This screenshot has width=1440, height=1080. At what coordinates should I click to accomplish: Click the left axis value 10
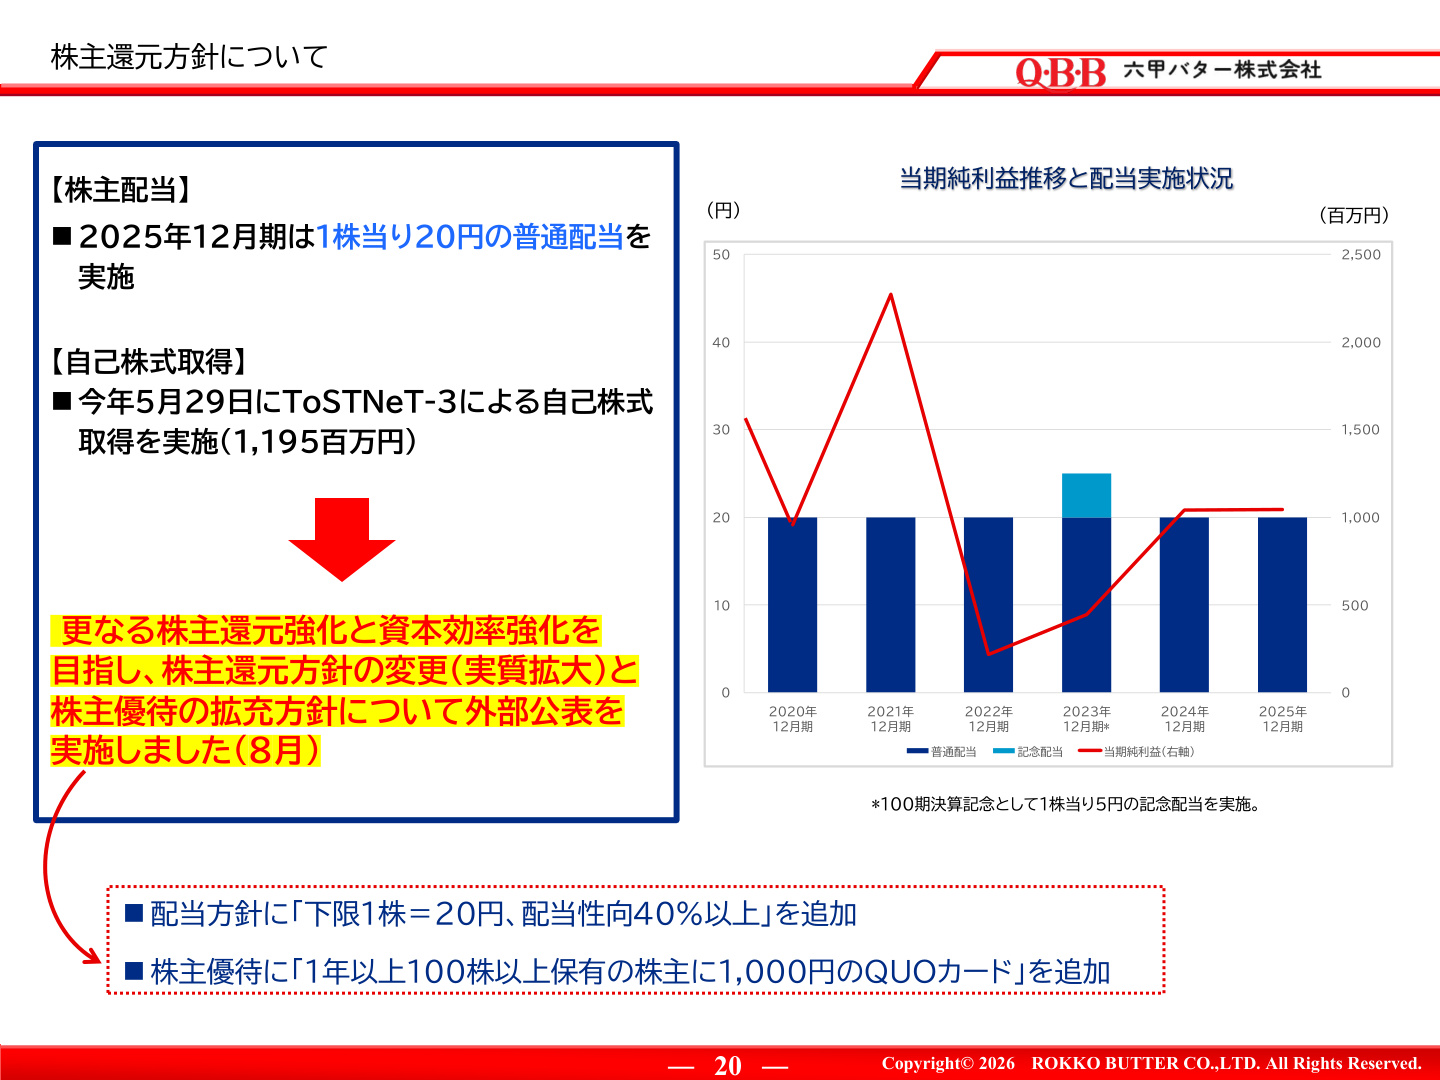click(x=721, y=605)
